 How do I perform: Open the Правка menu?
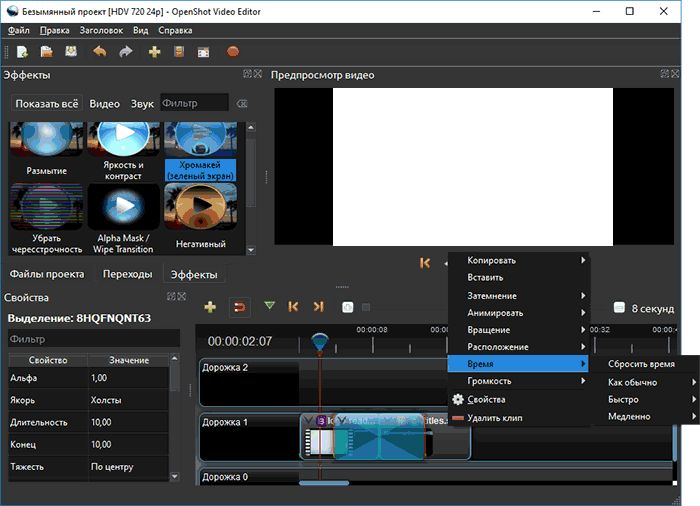click(x=54, y=30)
